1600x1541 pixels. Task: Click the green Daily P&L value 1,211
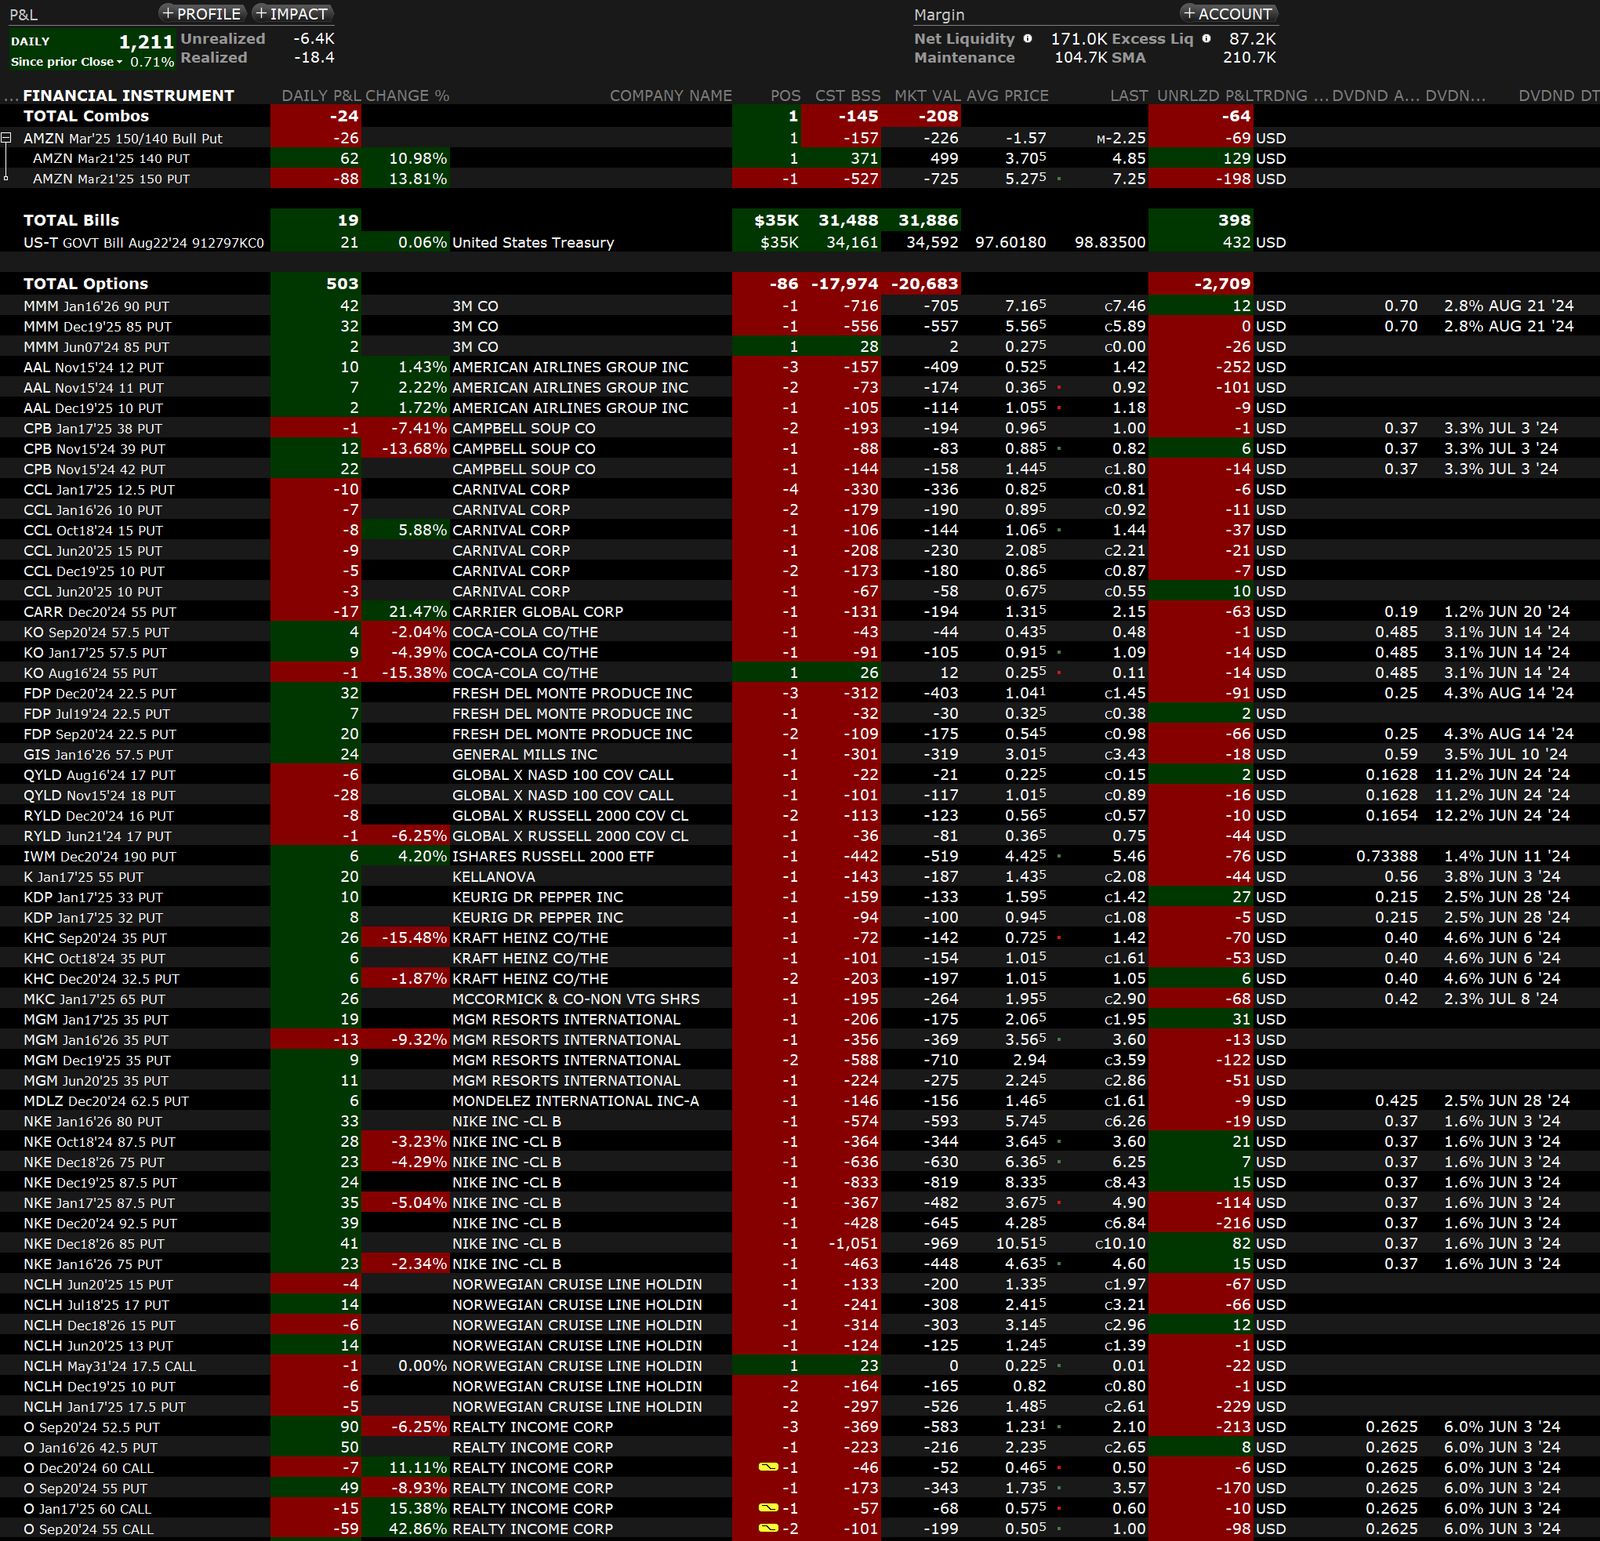tap(146, 42)
